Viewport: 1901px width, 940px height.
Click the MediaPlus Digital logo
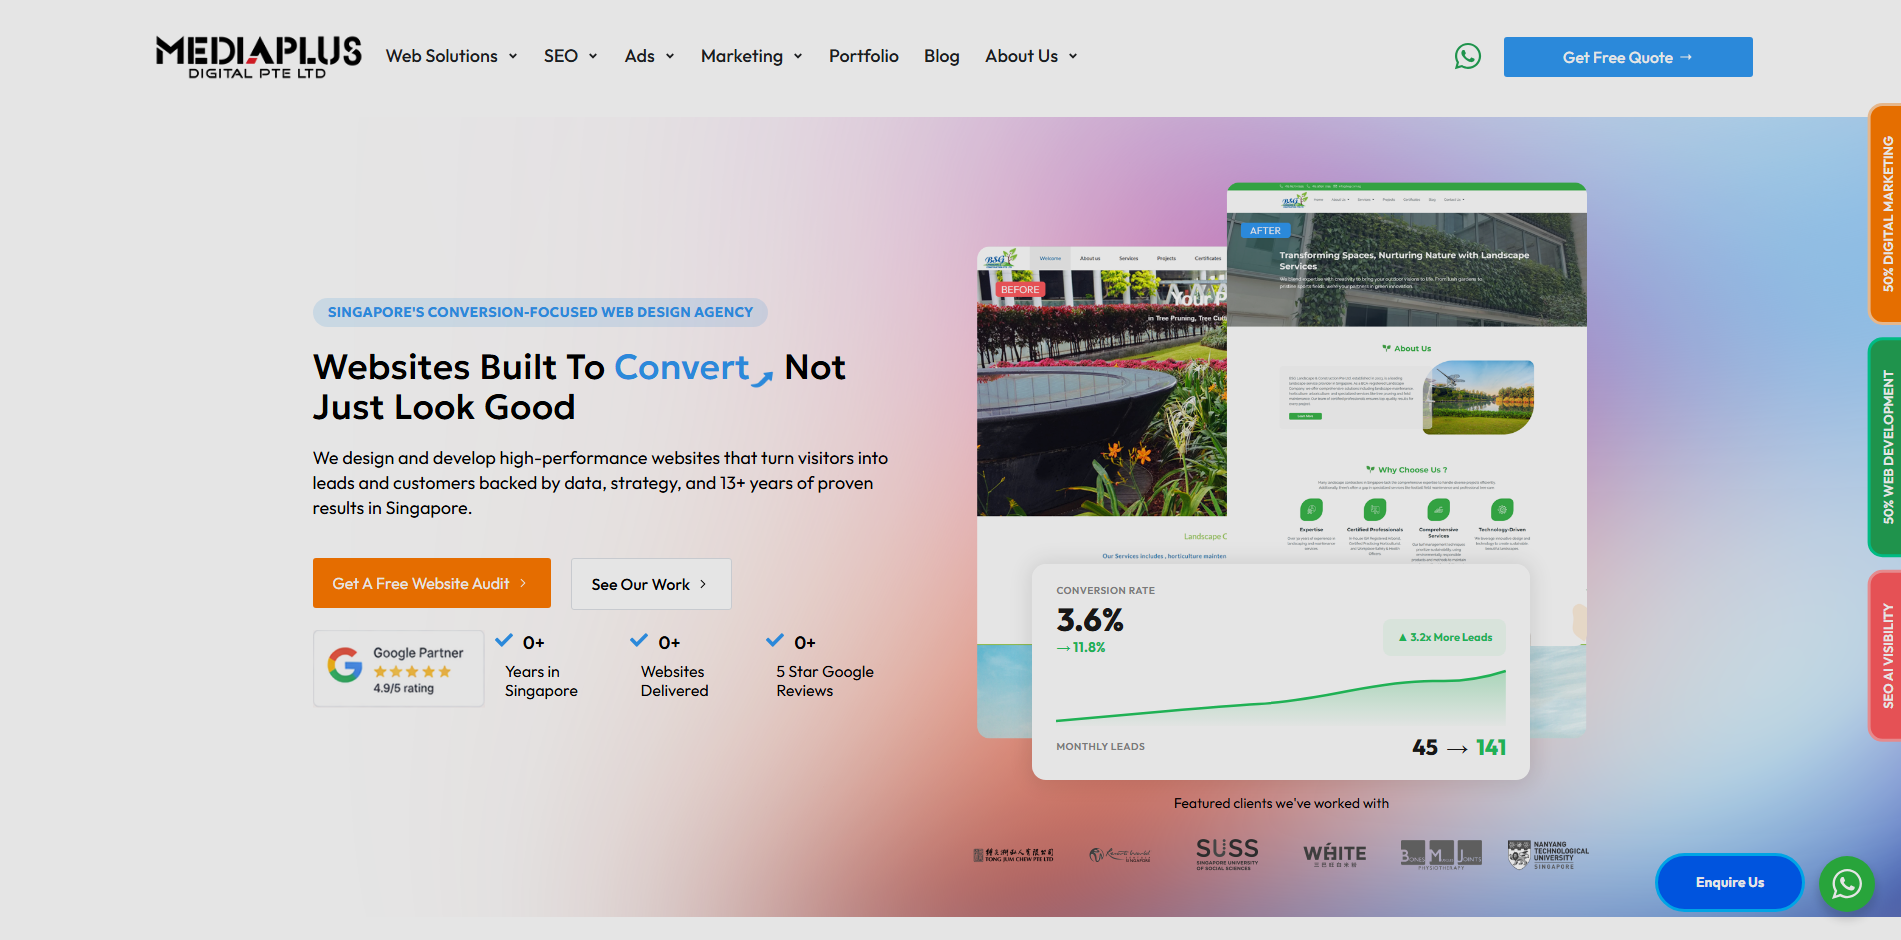tap(258, 57)
